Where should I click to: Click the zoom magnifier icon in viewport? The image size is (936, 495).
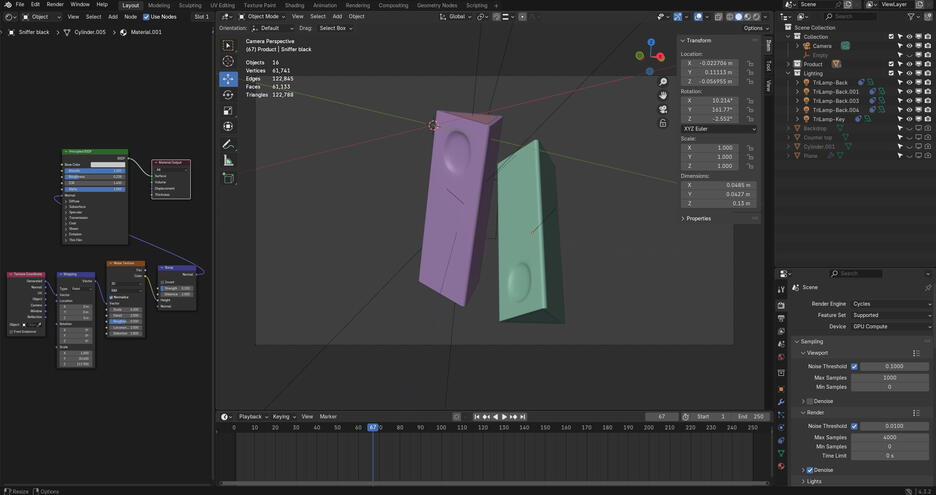(663, 82)
